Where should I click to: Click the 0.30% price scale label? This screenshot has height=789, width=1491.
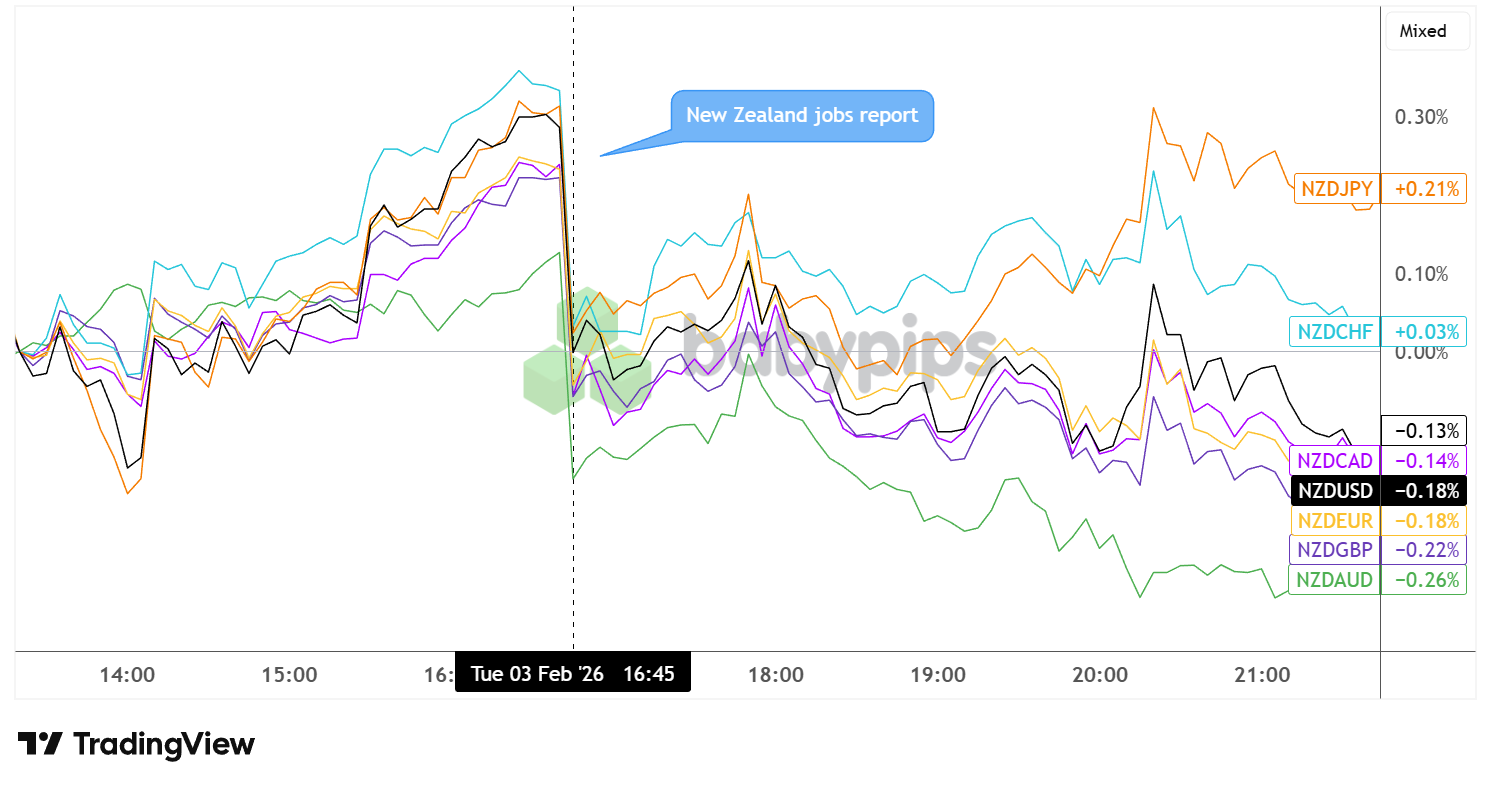click(1421, 117)
